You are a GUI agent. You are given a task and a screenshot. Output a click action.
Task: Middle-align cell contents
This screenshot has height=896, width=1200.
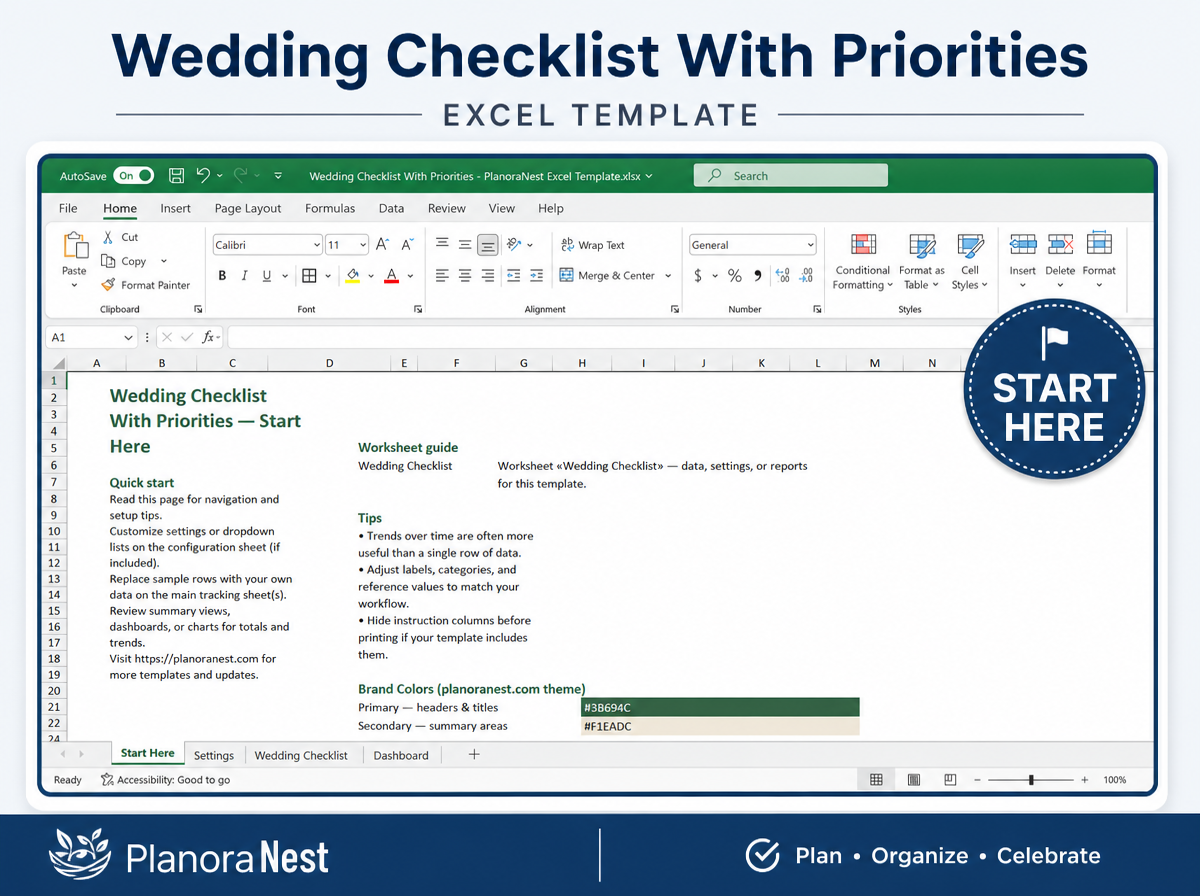click(465, 245)
